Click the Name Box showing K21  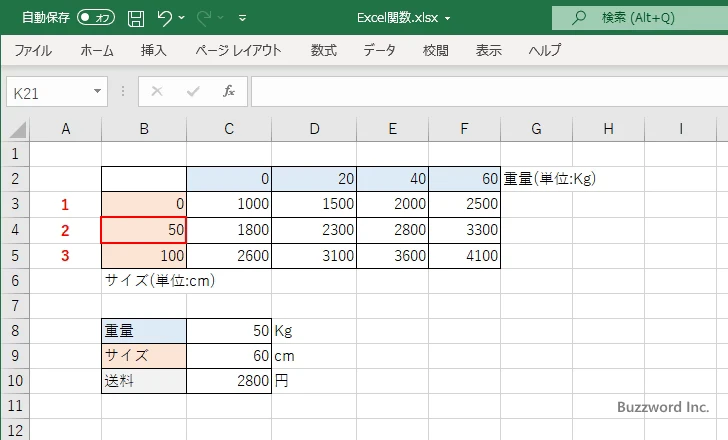(49, 92)
